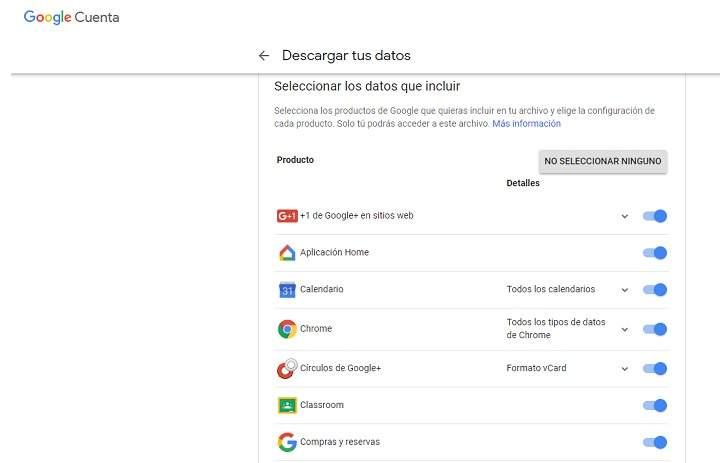Switch off the Chrome data toggle
This screenshot has width=720, height=463.
click(x=655, y=329)
